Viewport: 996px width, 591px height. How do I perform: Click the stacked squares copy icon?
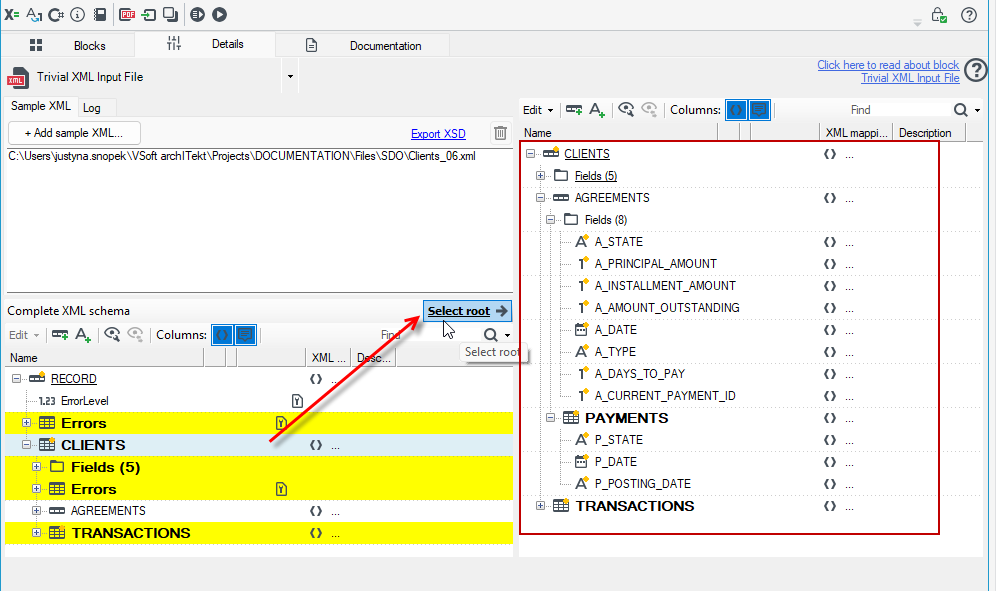tap(170, 14)
